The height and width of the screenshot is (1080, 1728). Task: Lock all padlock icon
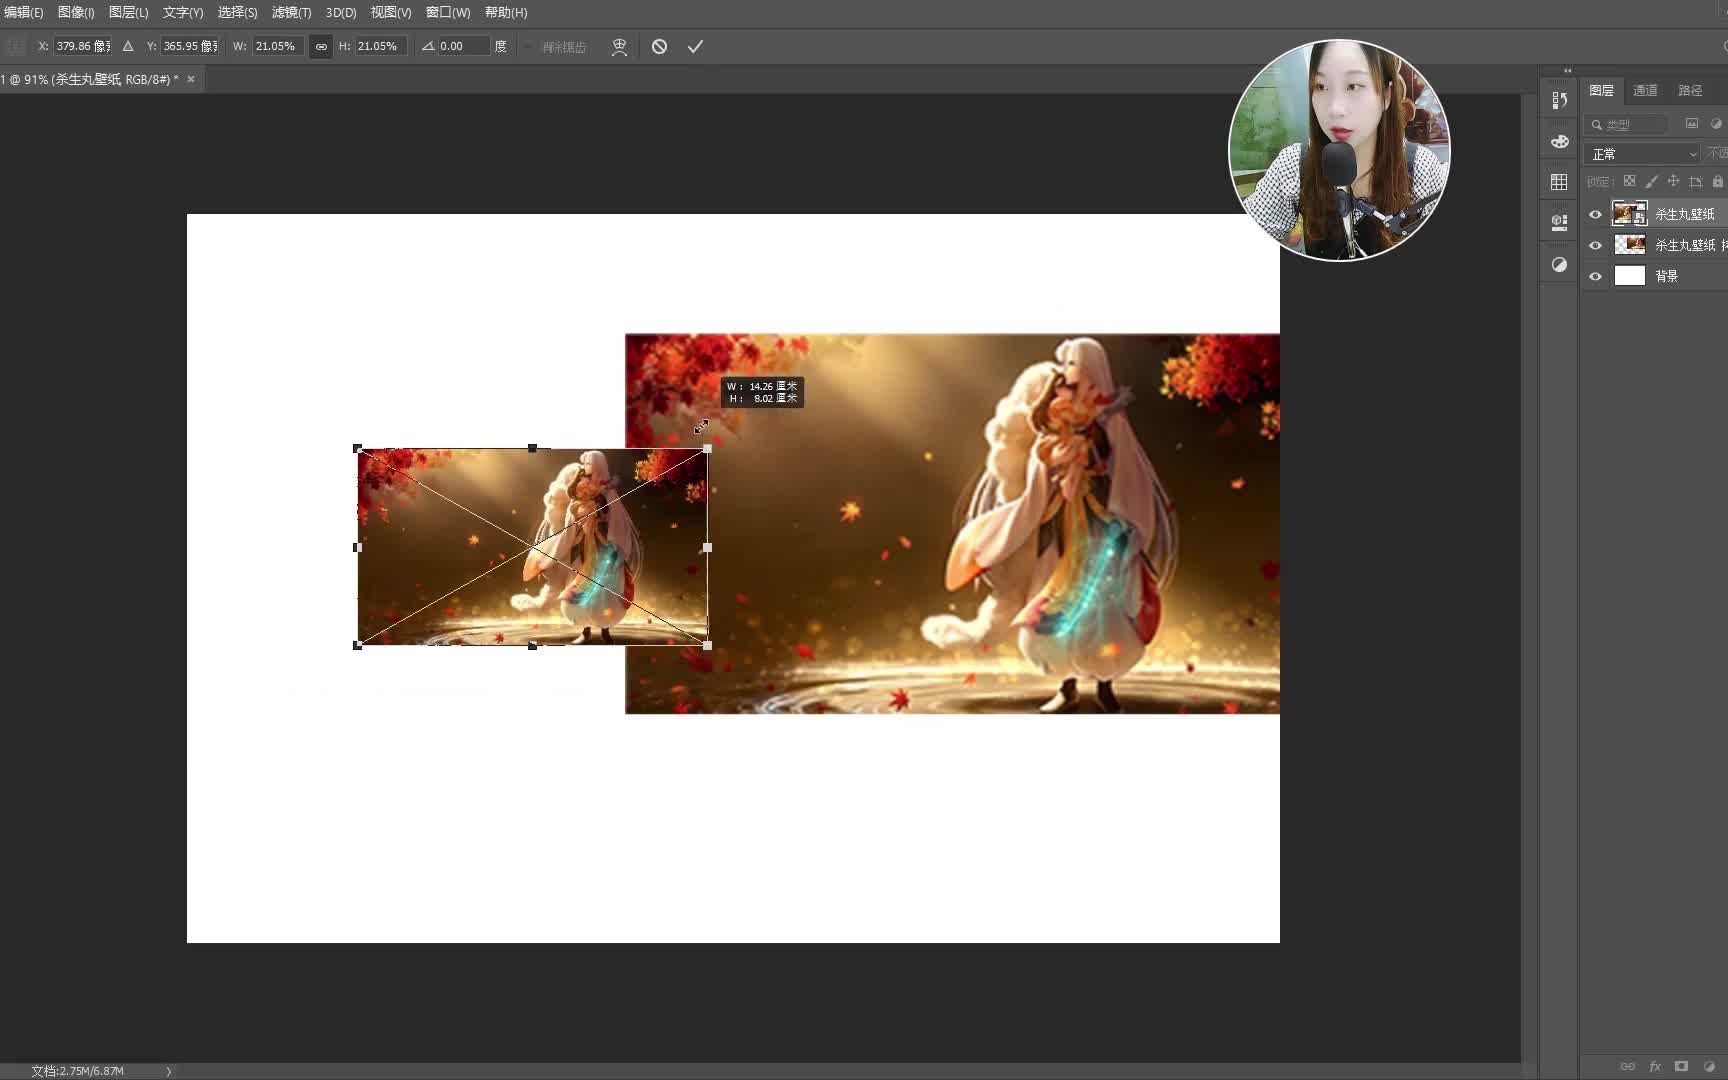pyautogui.click(x=1717, y=181)
